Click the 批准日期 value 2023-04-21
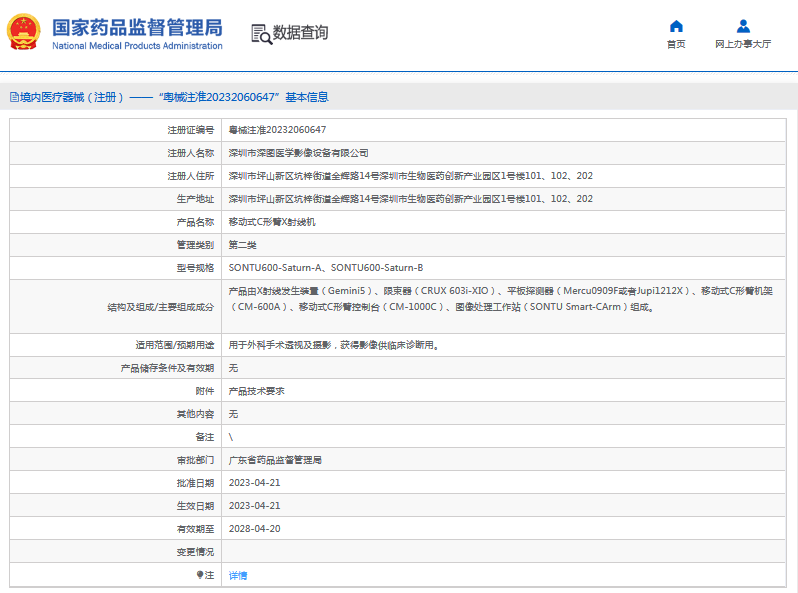This screenshot has width=798, height=593. [254, 483]
